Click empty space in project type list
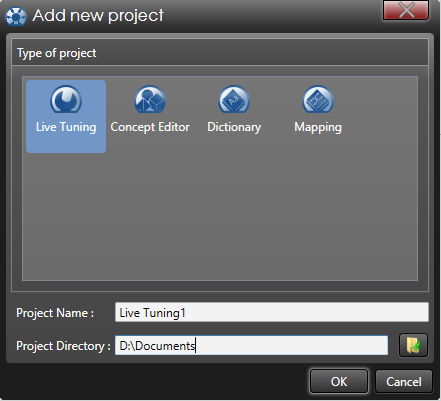The height and width of the screenshot is (401, 441). point(220,217)
